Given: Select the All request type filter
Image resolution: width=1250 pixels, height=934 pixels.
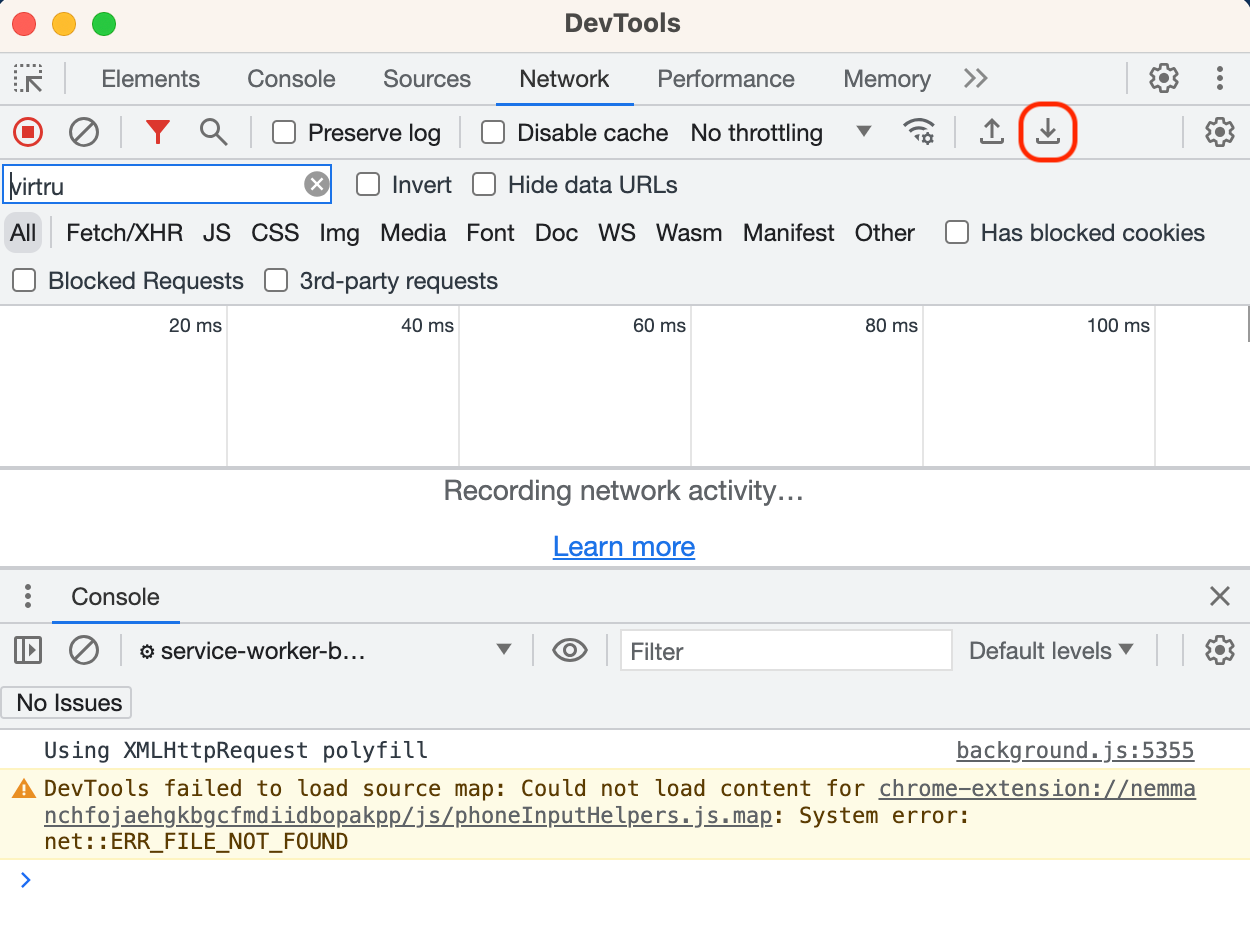Looking at the screenshot, I should pyautogui.click(x=23, y=233).
